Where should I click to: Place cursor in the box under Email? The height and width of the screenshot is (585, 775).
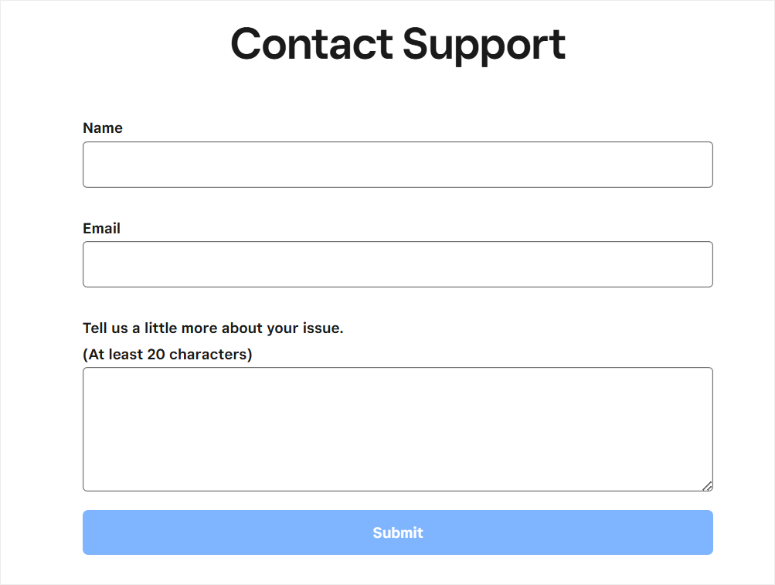[397, 264]
